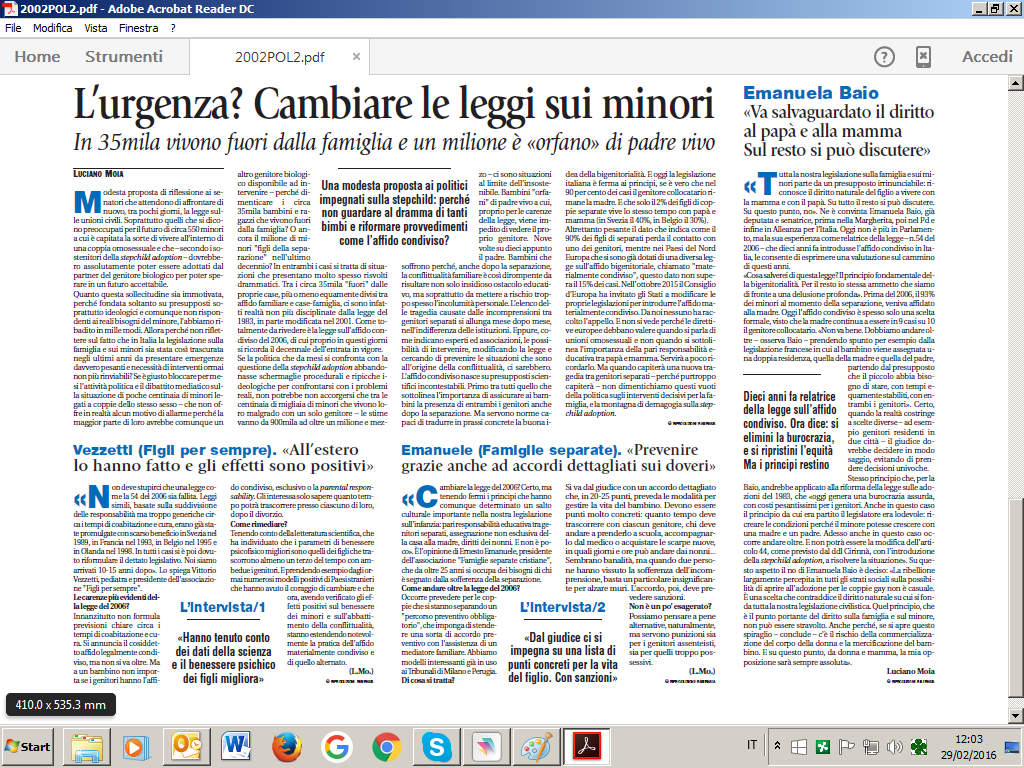Switch to the Home tab
The width and height of the screenshot is (1024, 768).
point(37,57)
